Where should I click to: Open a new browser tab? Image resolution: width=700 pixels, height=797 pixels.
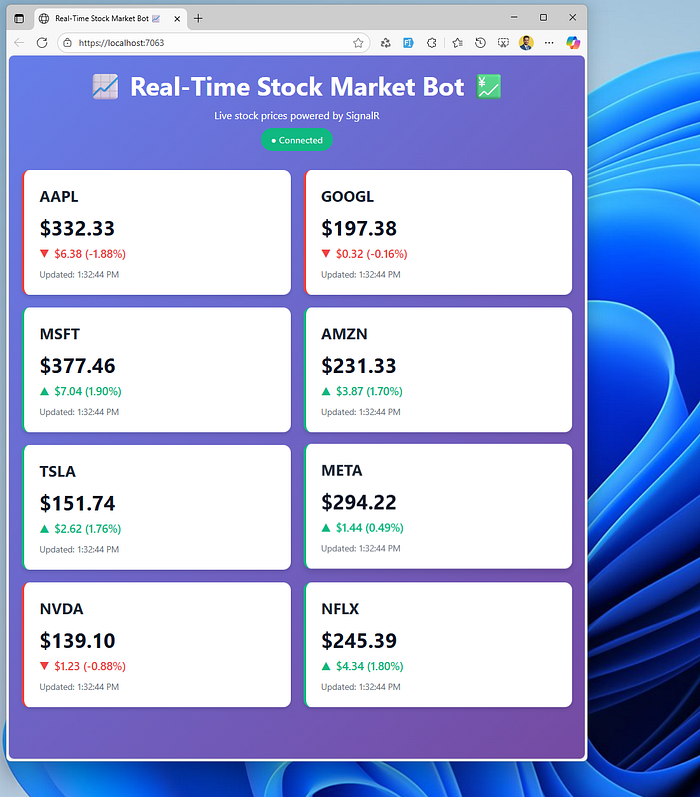(198, 18)
